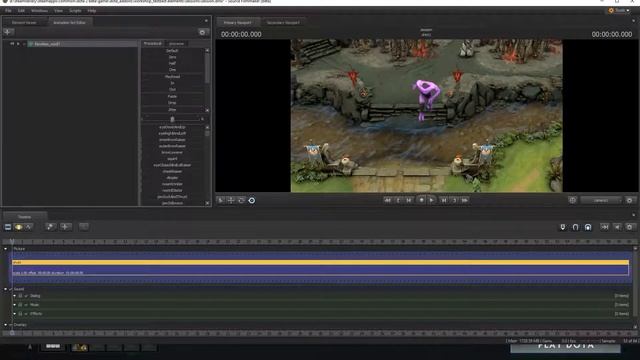Click the Paste preset row
The width and height of the screenshot is (640, 360).
click(172, 96)
